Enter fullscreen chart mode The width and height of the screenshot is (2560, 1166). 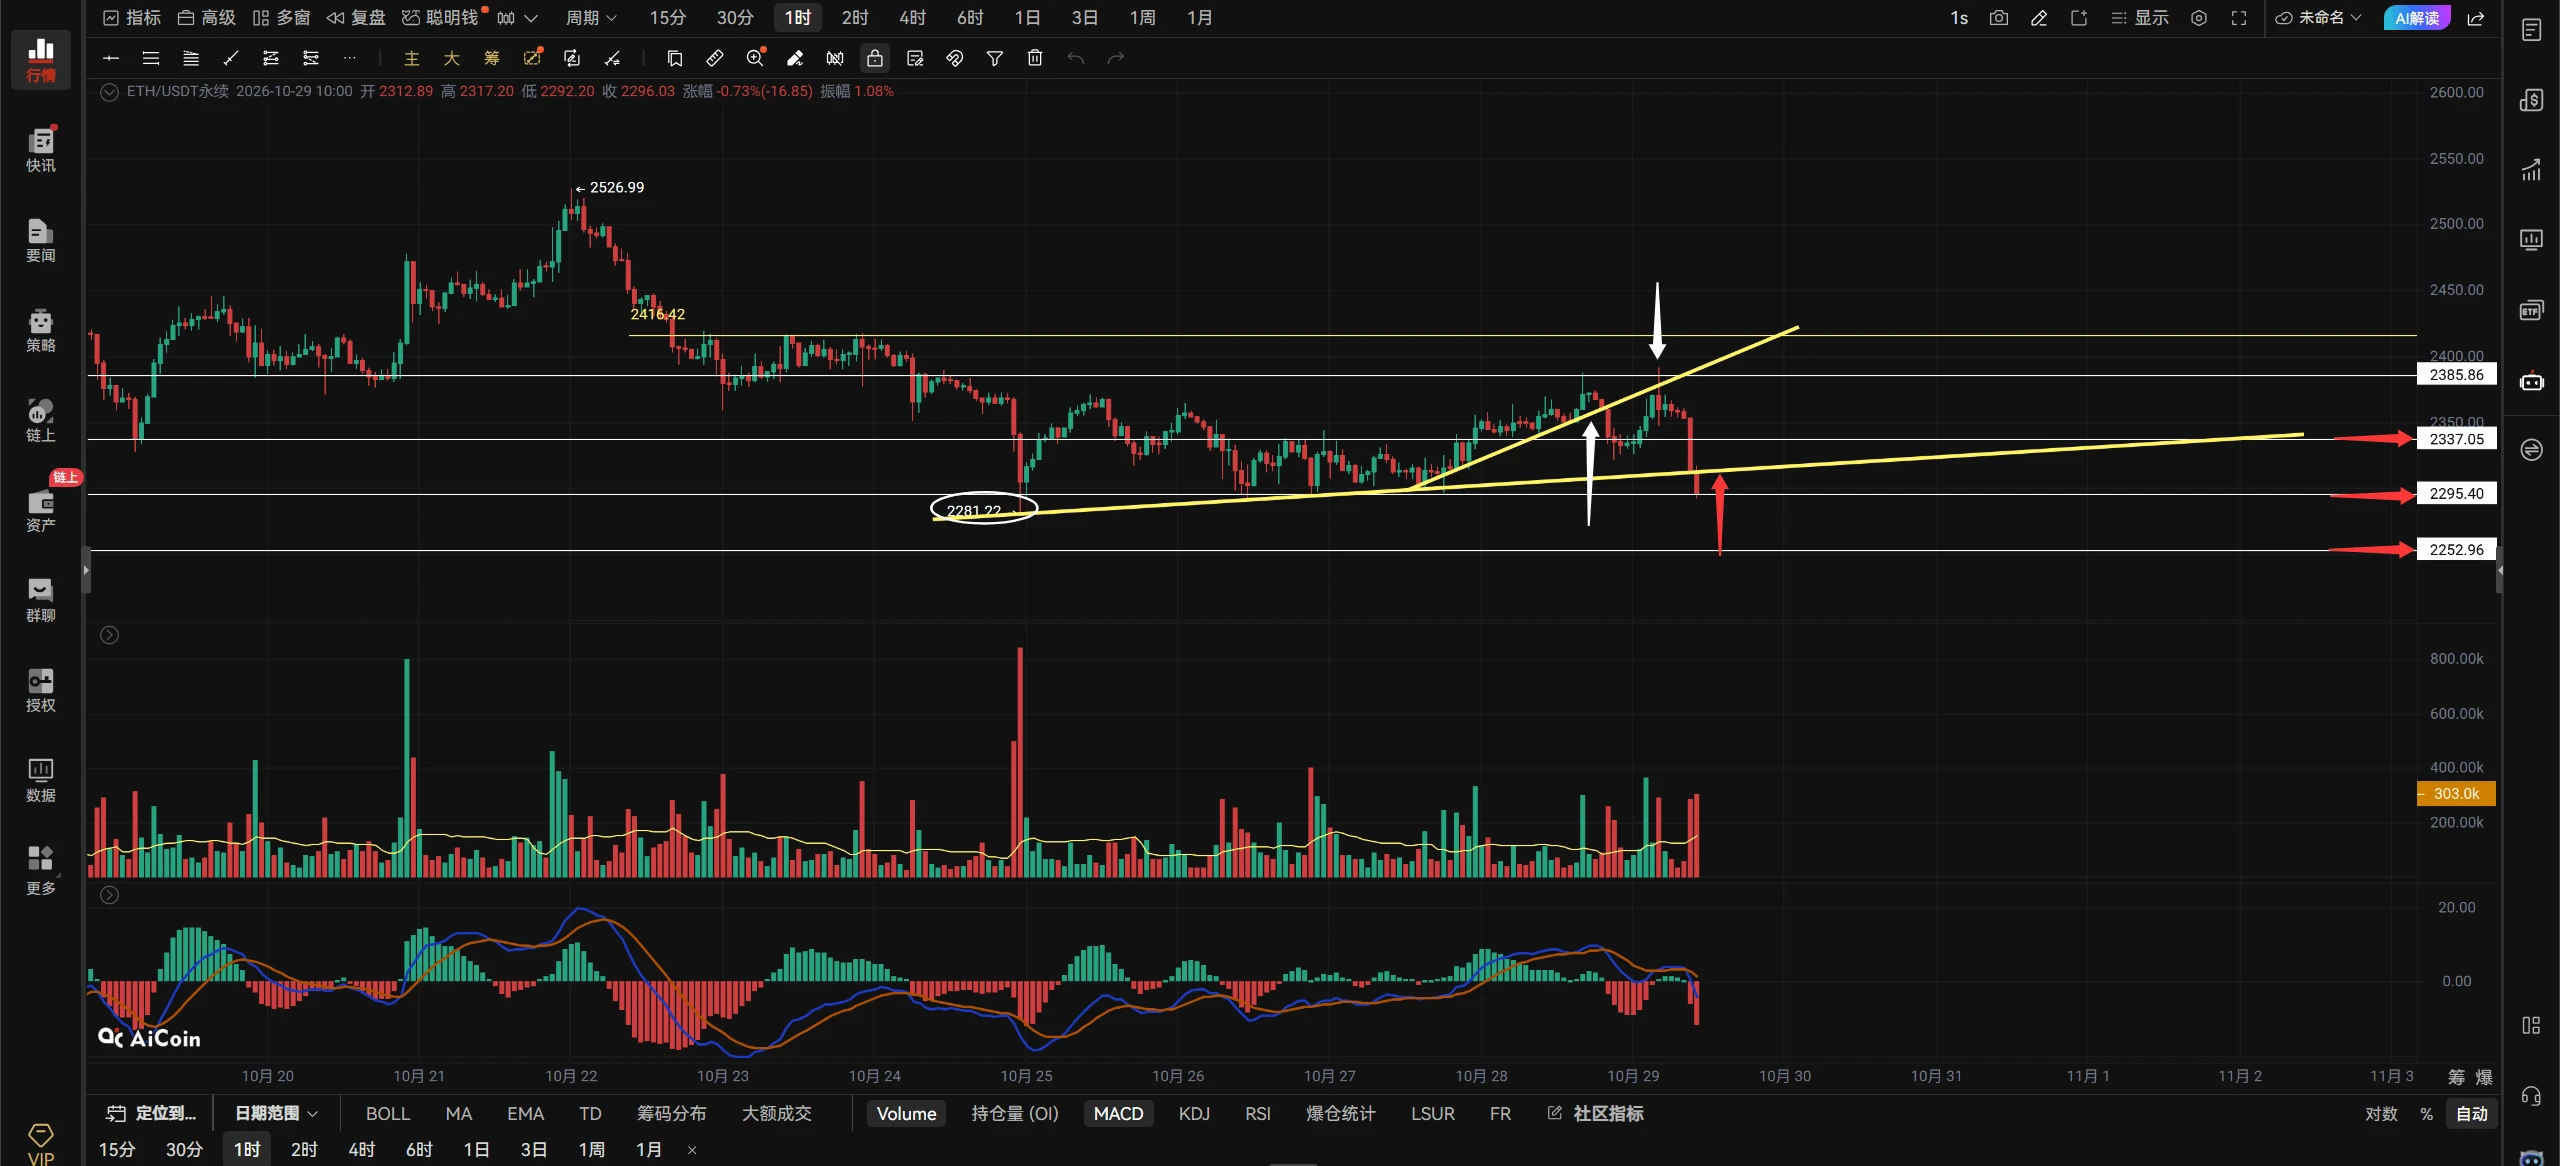pyautogui.click(x=2239, y=18)
